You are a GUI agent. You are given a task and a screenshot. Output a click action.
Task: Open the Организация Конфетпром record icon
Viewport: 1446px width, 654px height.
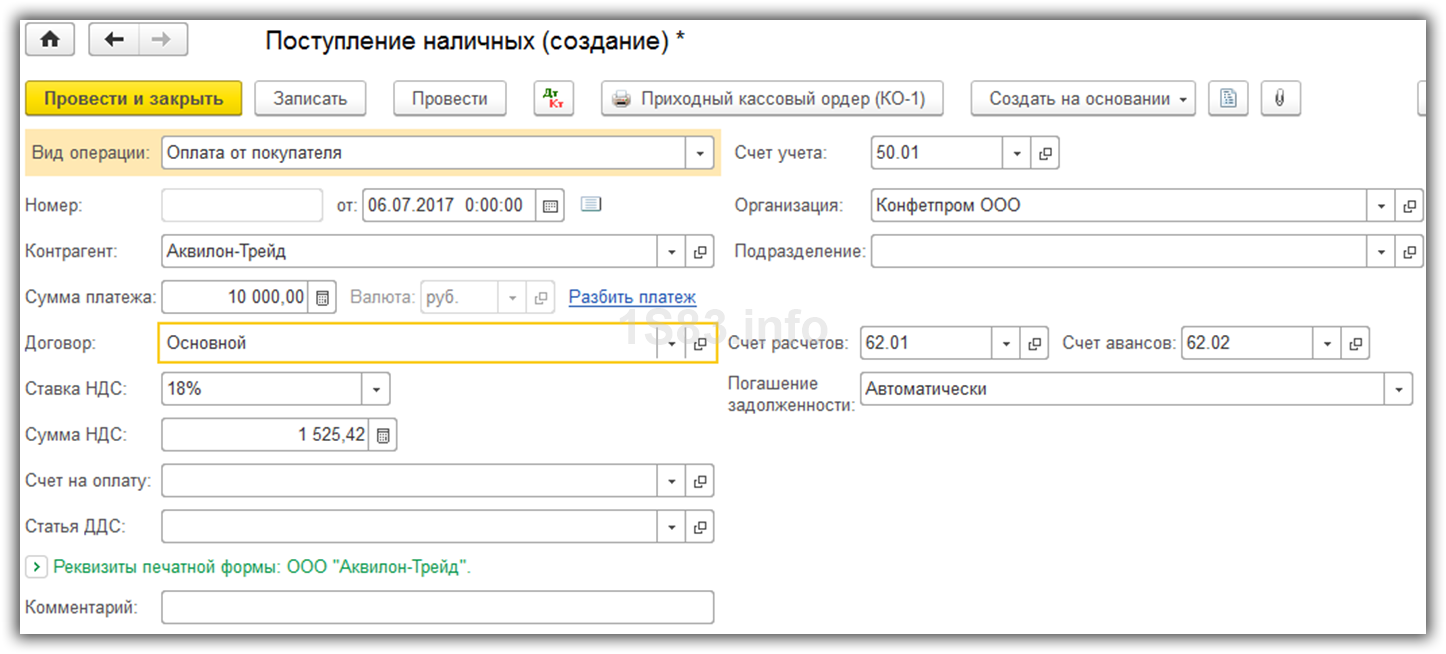(x=1409, y=206)
